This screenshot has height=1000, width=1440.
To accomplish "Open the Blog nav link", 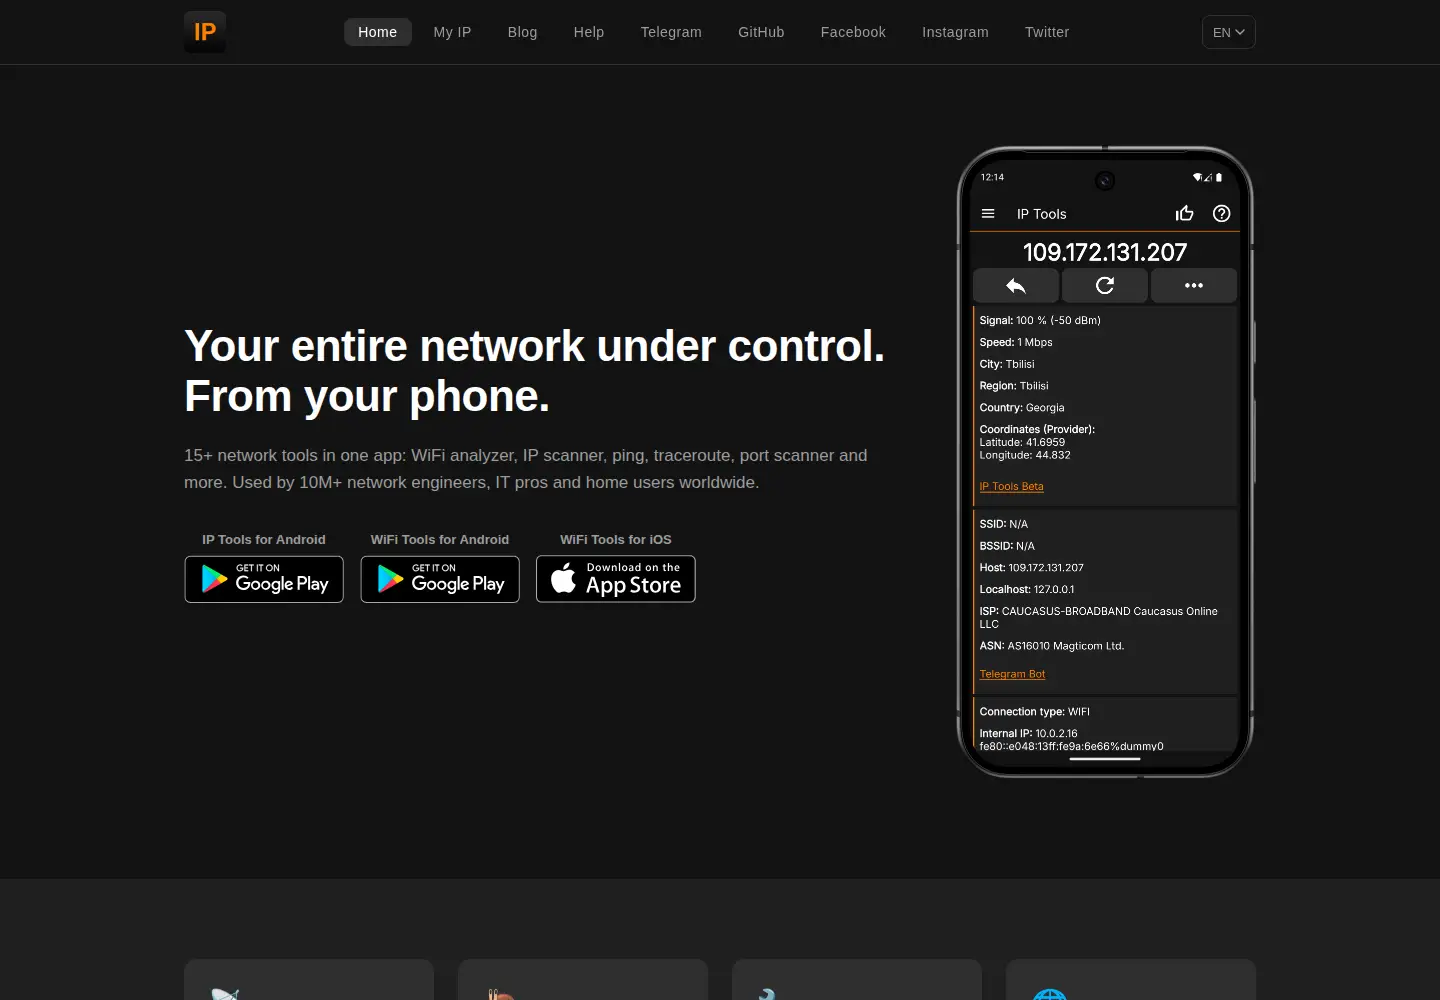I will 522,32.
